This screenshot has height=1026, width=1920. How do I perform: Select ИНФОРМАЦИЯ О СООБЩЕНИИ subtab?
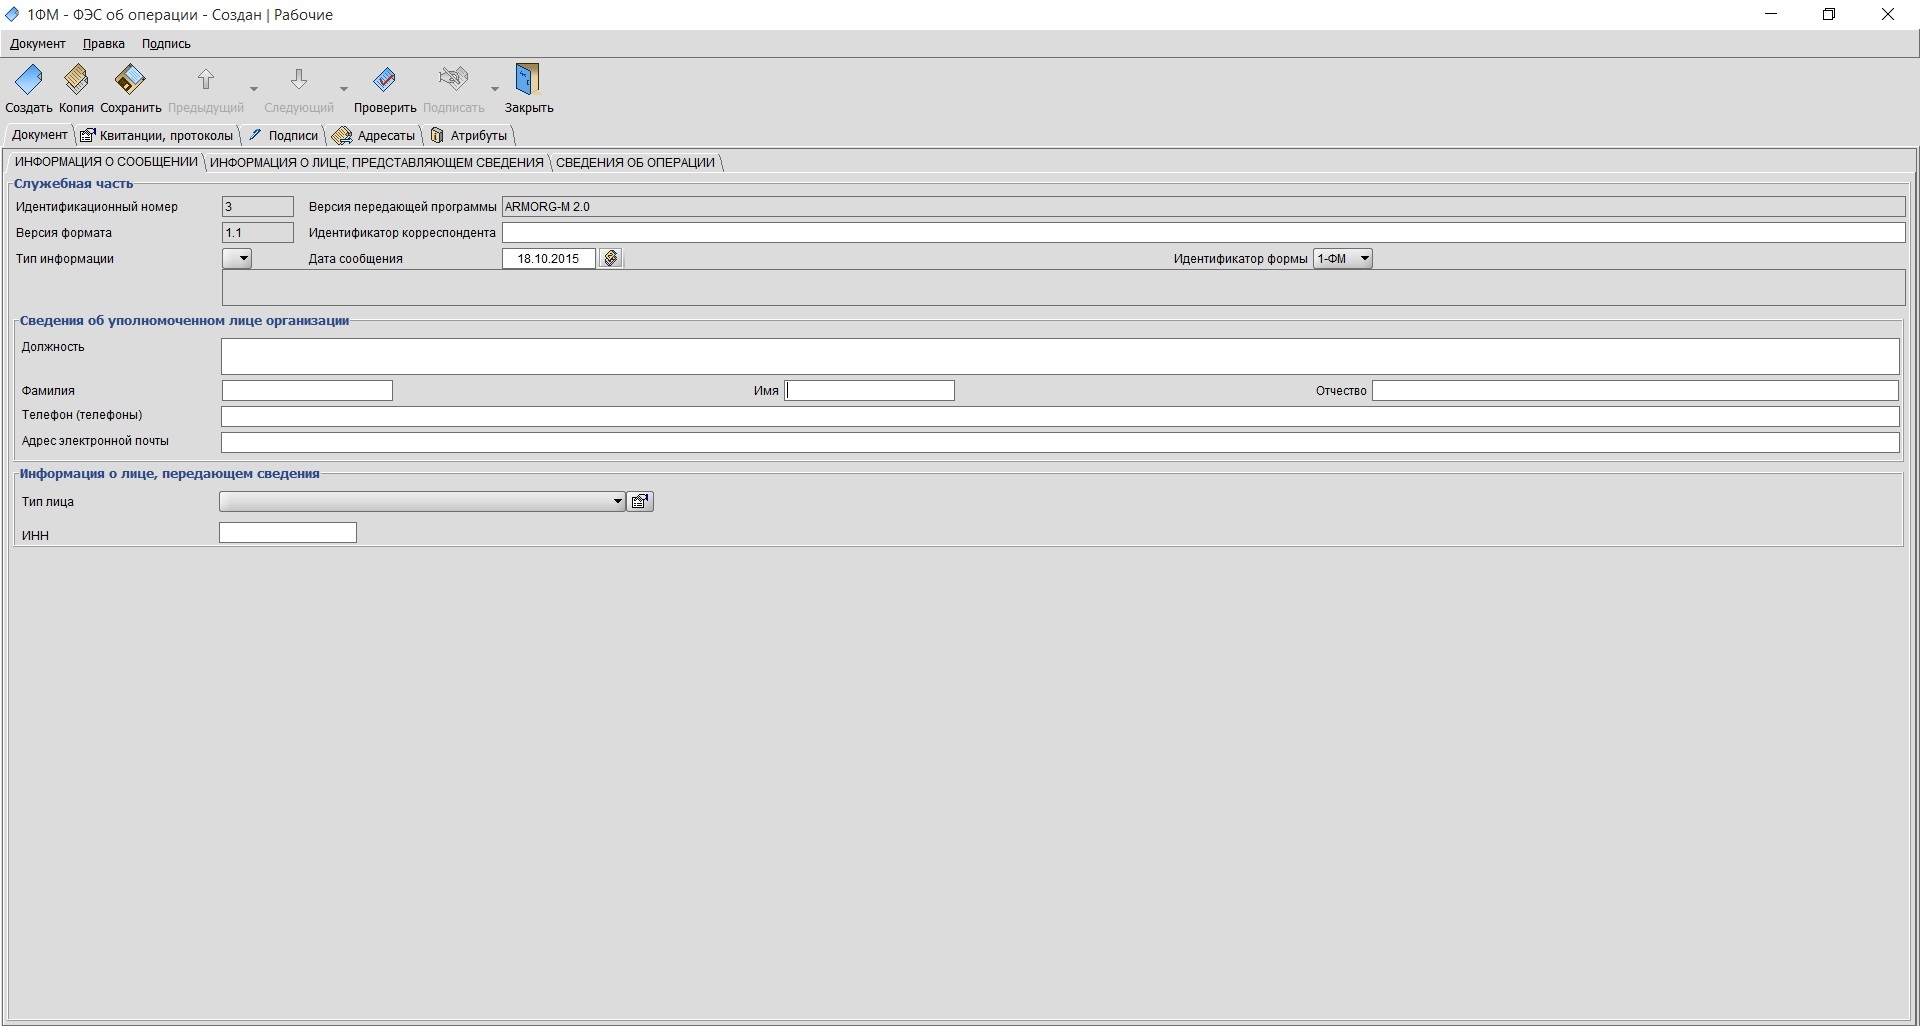coord(106,162)
